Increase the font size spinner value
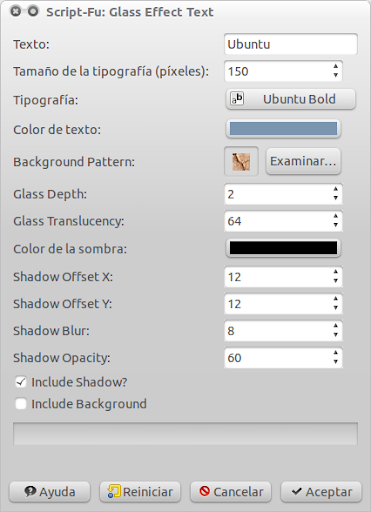This screenshot has width=371, height=512. point(336,66)
